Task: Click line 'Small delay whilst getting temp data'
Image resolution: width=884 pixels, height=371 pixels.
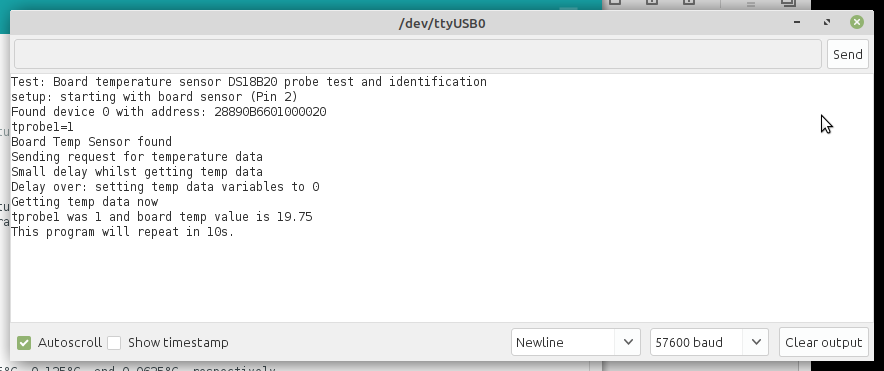Action: [x=137, y=171]
